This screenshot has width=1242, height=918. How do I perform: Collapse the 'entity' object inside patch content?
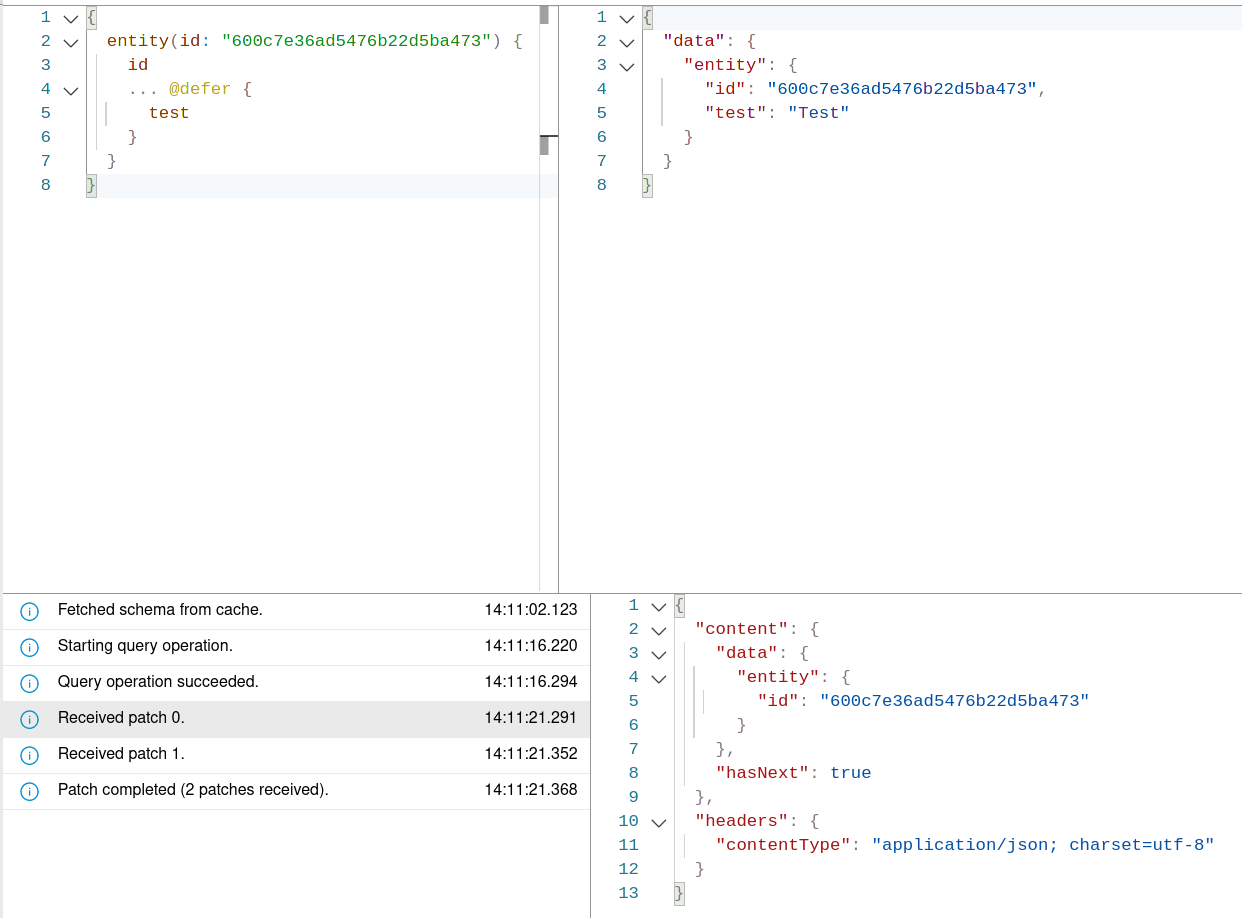pyautogui.click(x=658, y=678)
